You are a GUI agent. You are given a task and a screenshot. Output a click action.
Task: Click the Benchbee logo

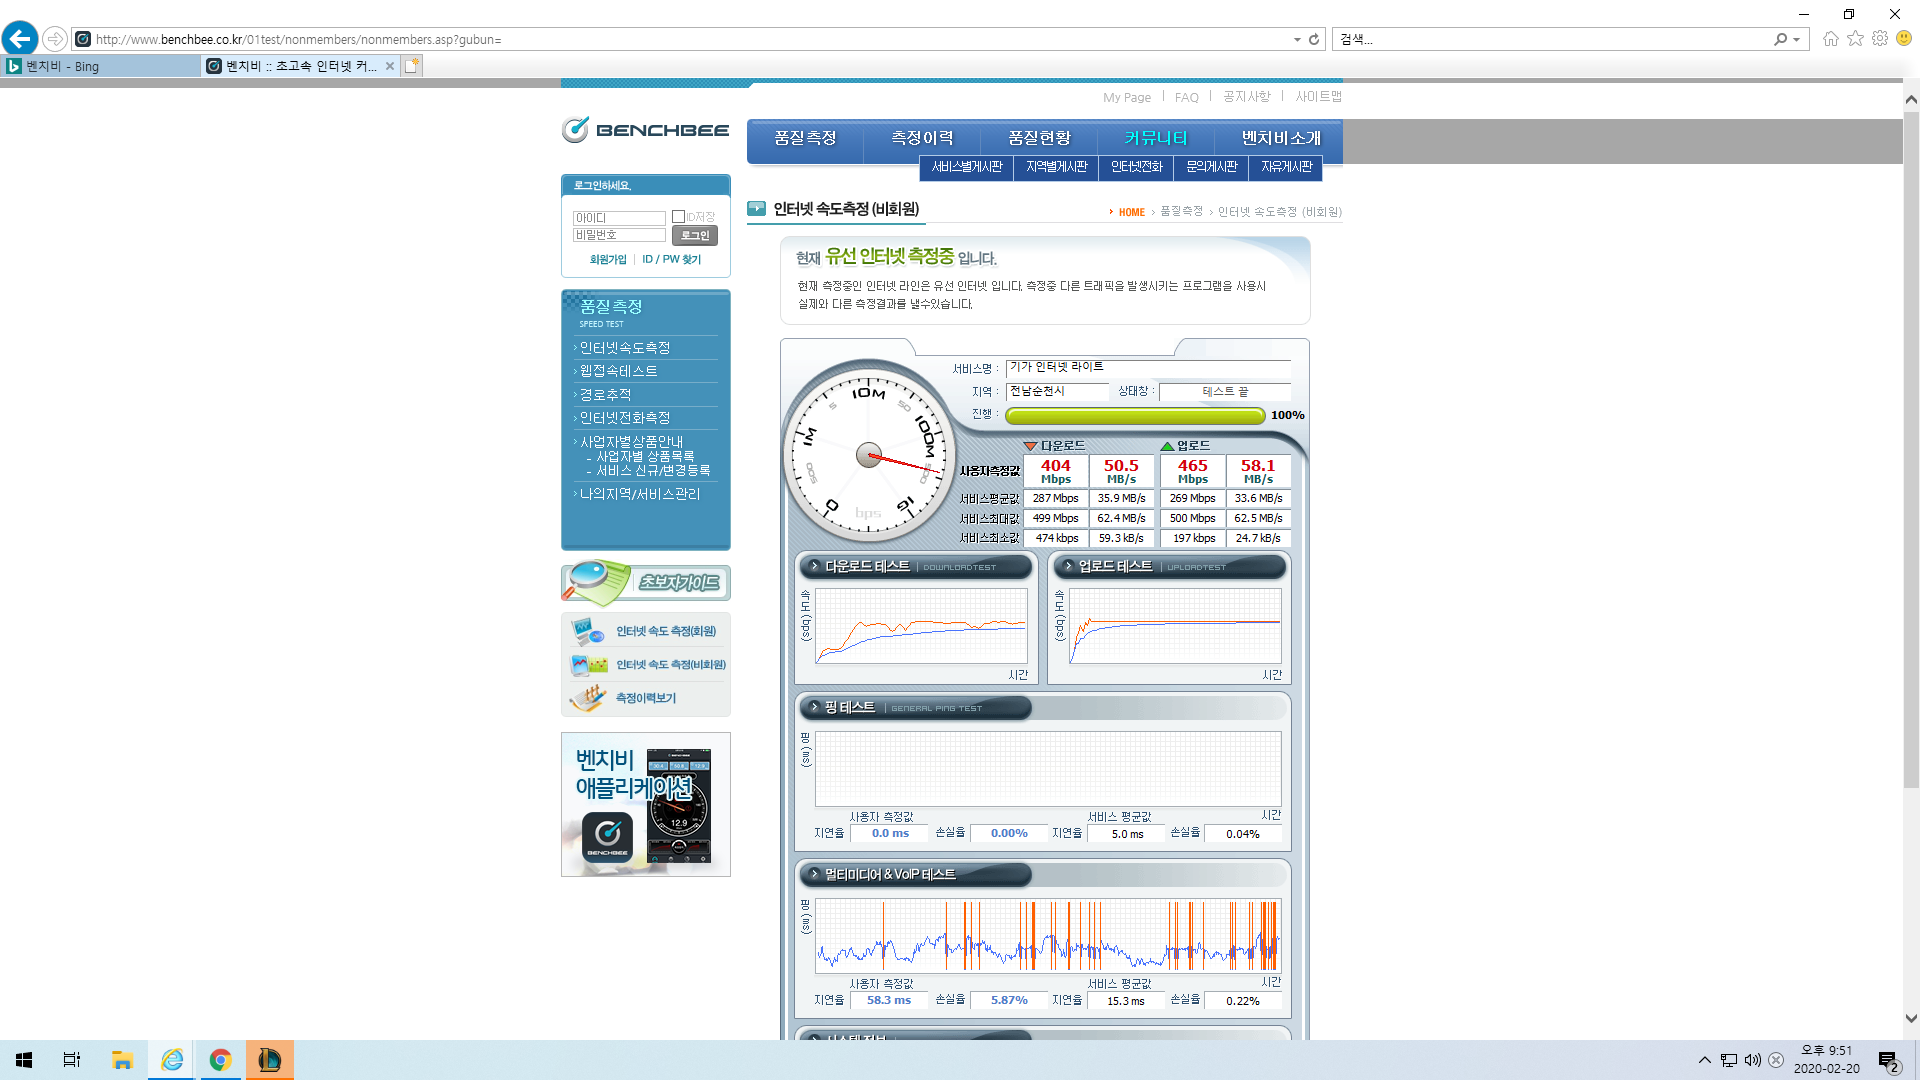tap(645, 130)
